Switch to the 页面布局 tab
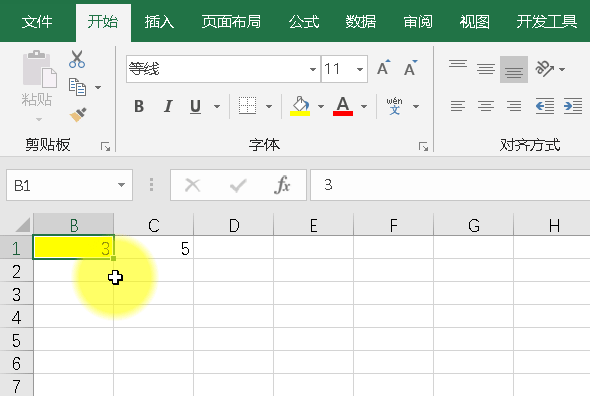590x396 pixels. (231, 22)
